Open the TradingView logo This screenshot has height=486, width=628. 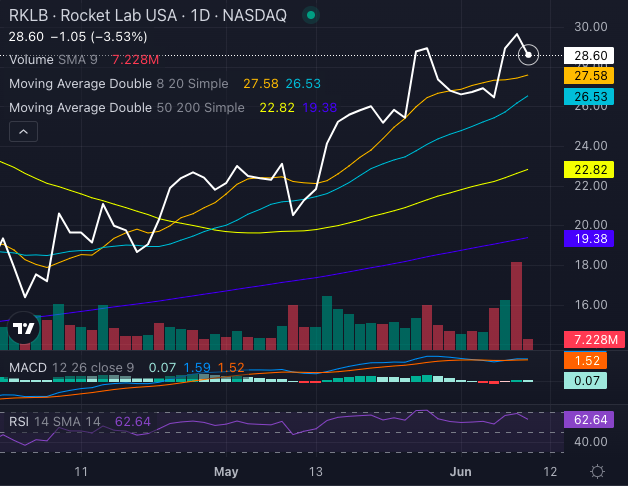[x=24, y=328]
